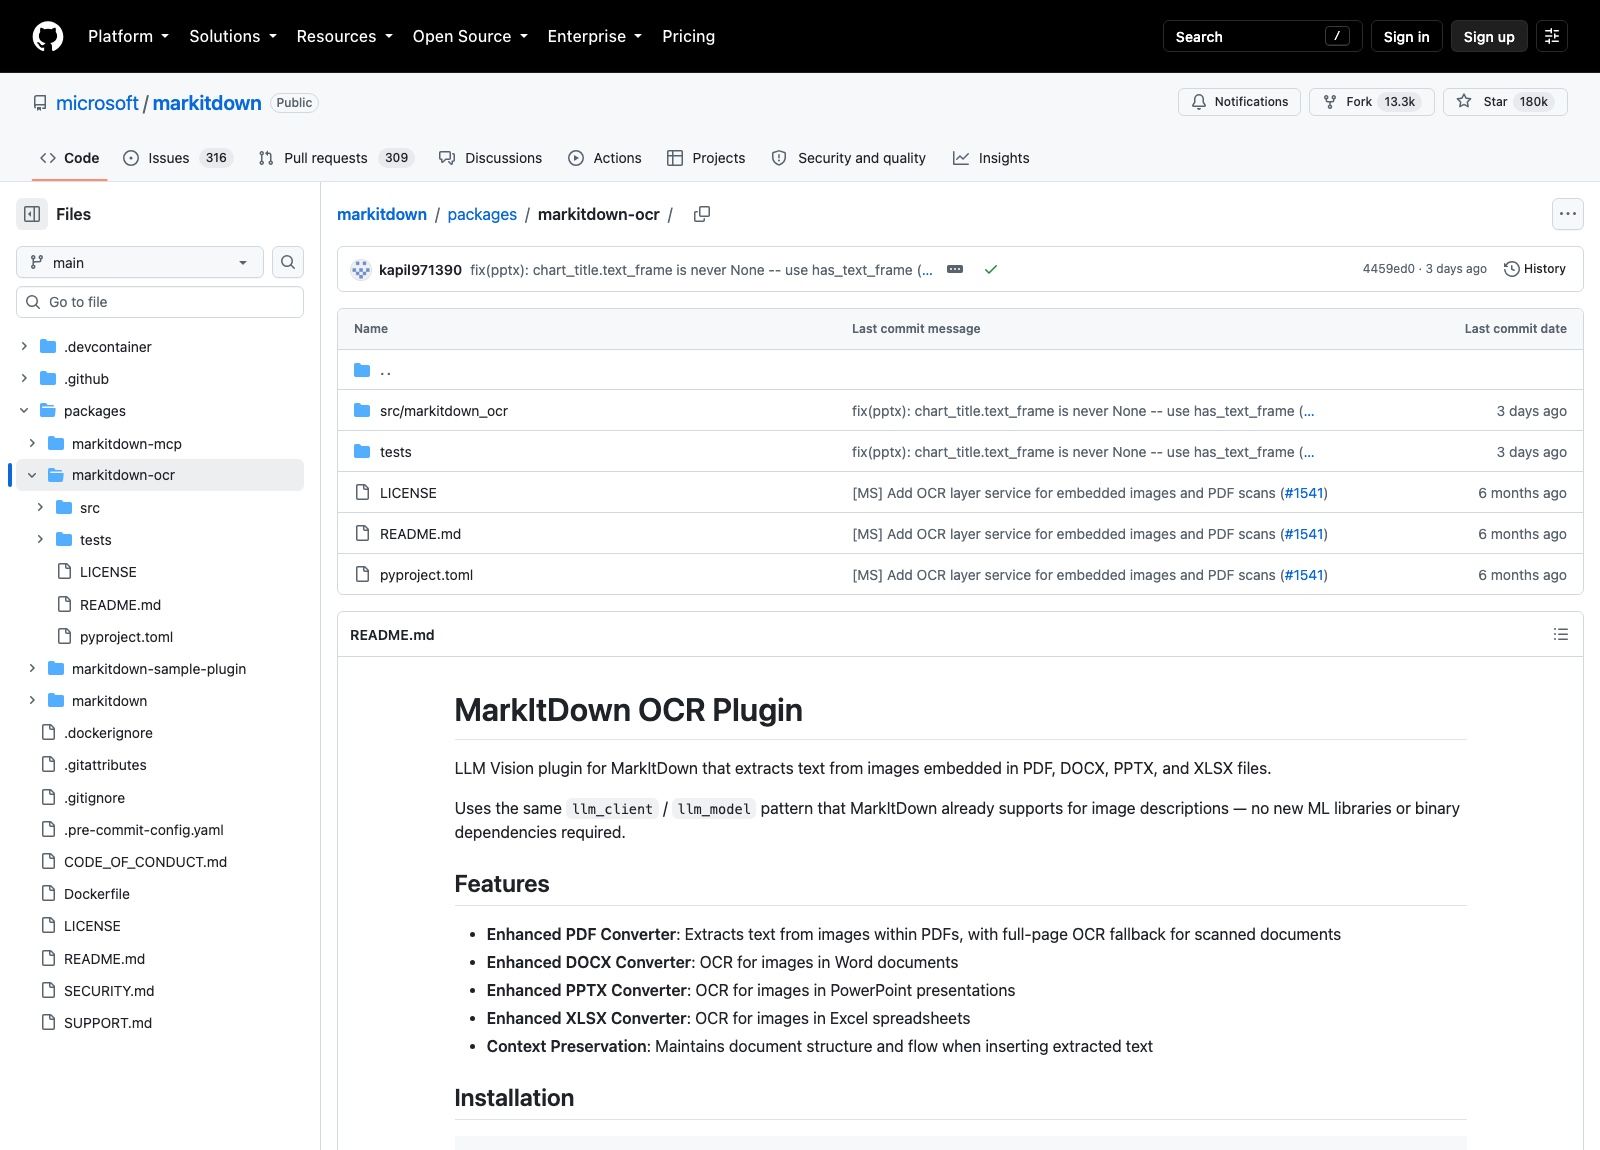1600x1150 pixels.
Task: Open microsoft owner link
Action: click(x=97, y=103)
